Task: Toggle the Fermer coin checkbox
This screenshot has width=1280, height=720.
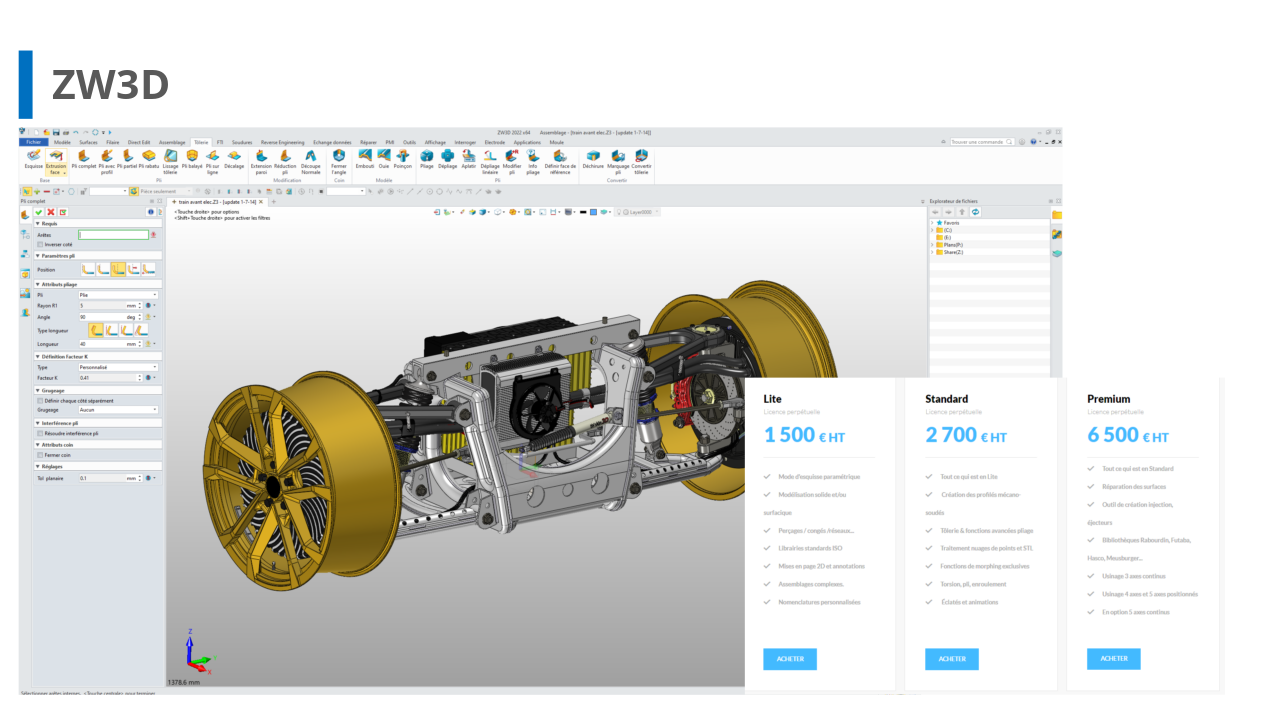Action: point(40,455)
